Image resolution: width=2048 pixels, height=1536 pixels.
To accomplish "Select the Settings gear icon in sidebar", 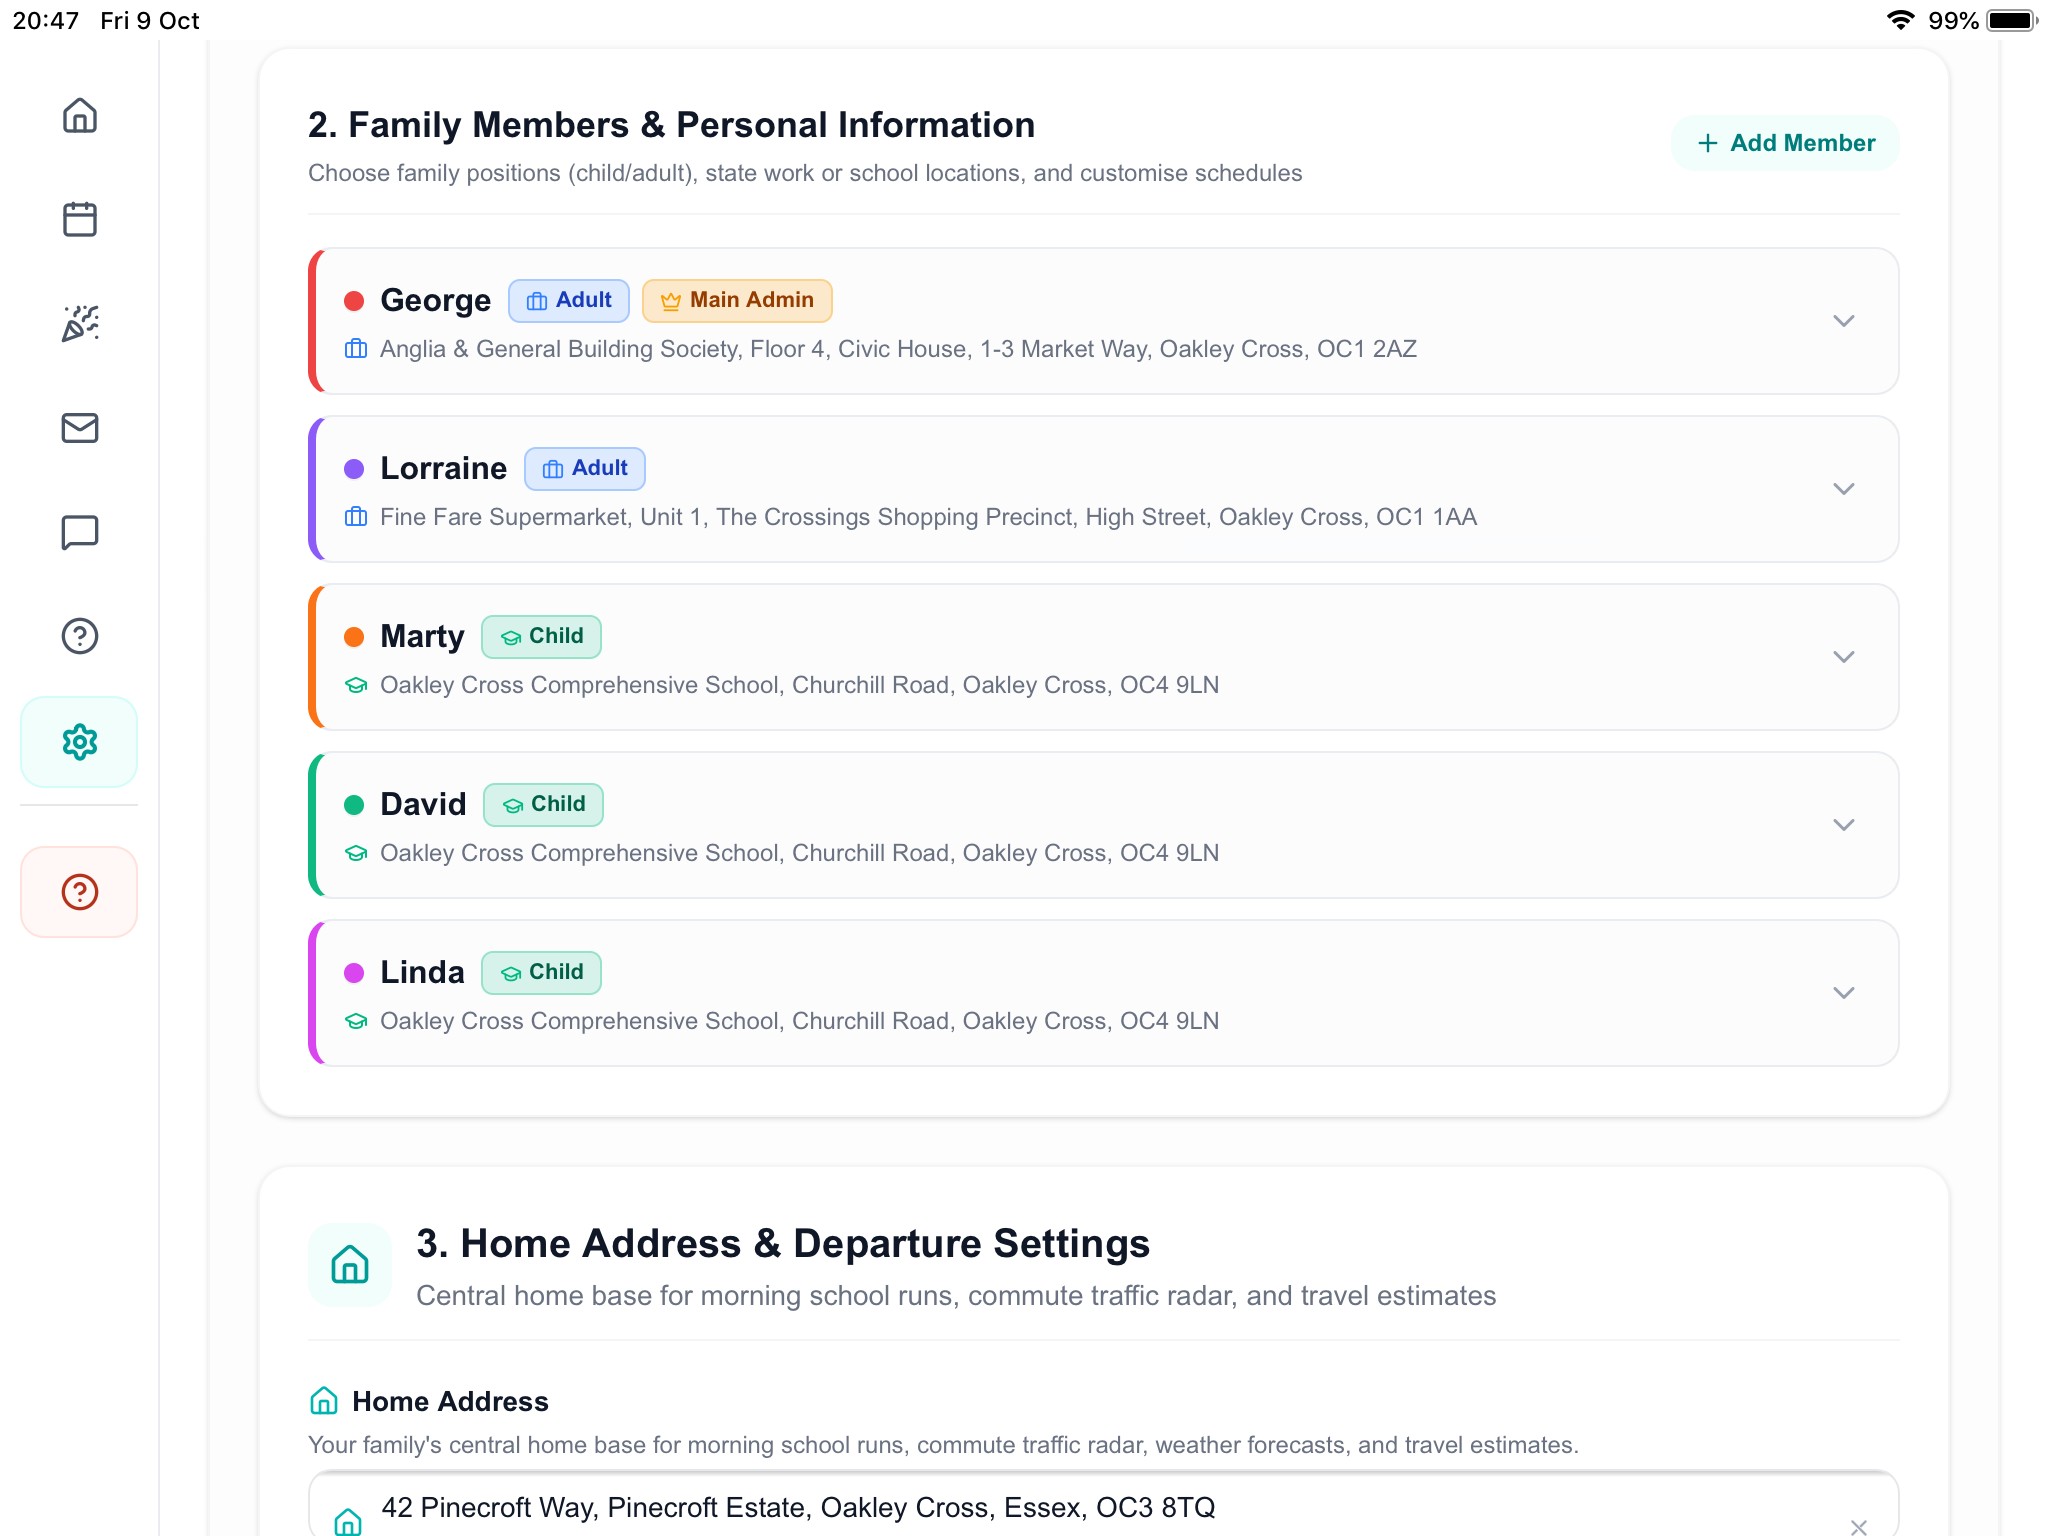I will click(x=80, y=742).
